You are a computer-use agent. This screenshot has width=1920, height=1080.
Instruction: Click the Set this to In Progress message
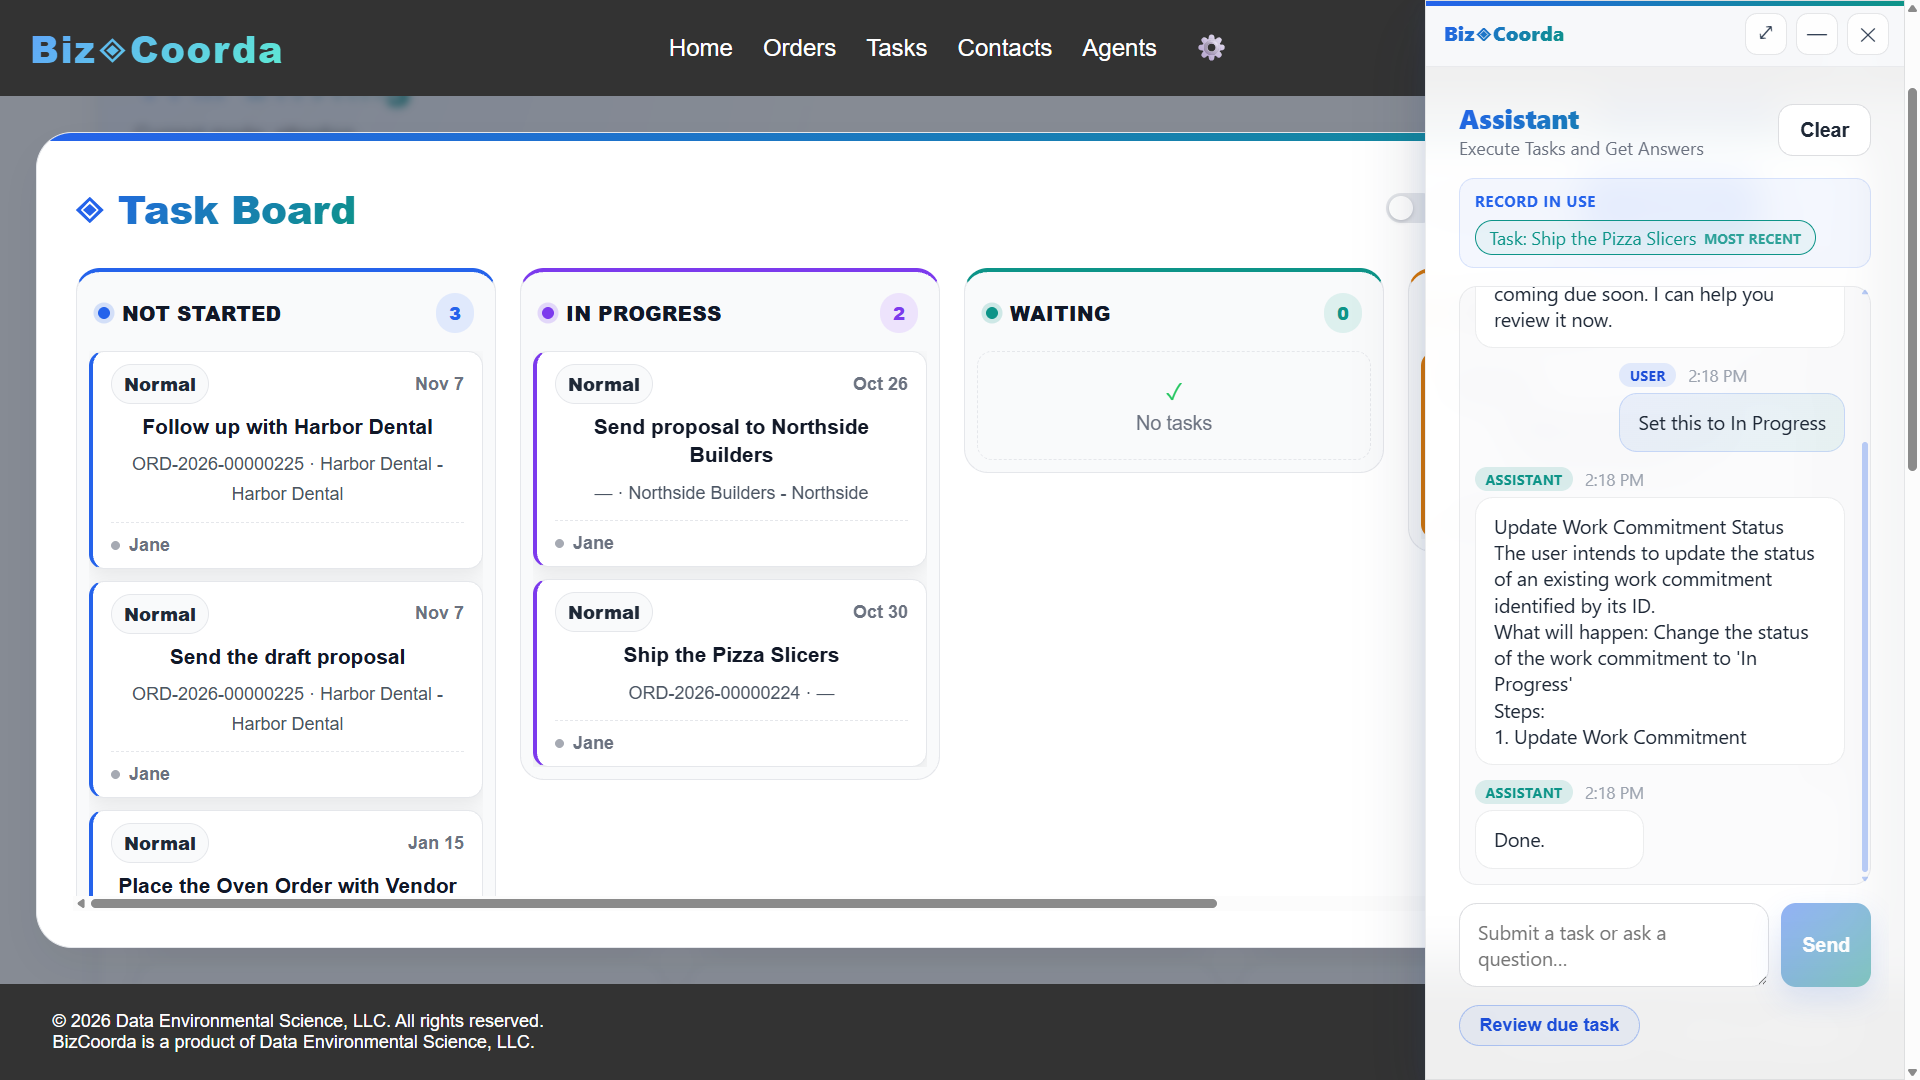(1731, 423)
